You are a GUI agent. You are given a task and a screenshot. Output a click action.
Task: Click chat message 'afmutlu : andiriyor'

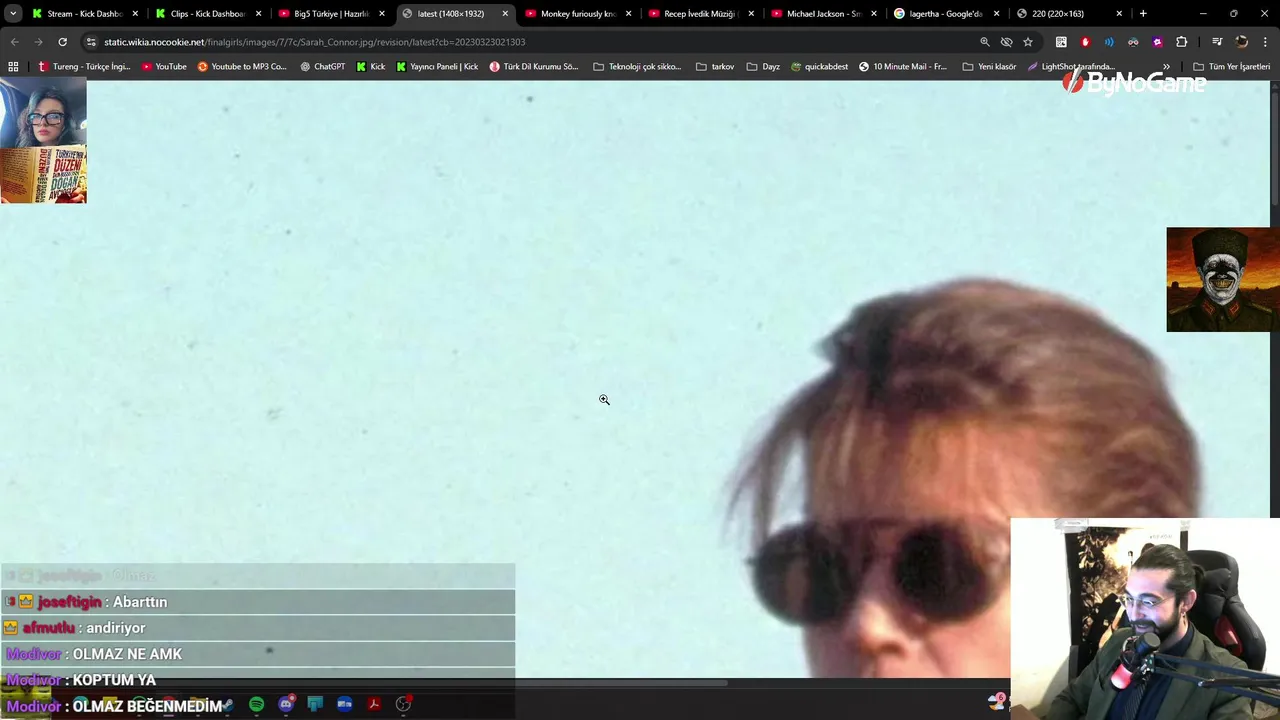[x=258, y=628]
